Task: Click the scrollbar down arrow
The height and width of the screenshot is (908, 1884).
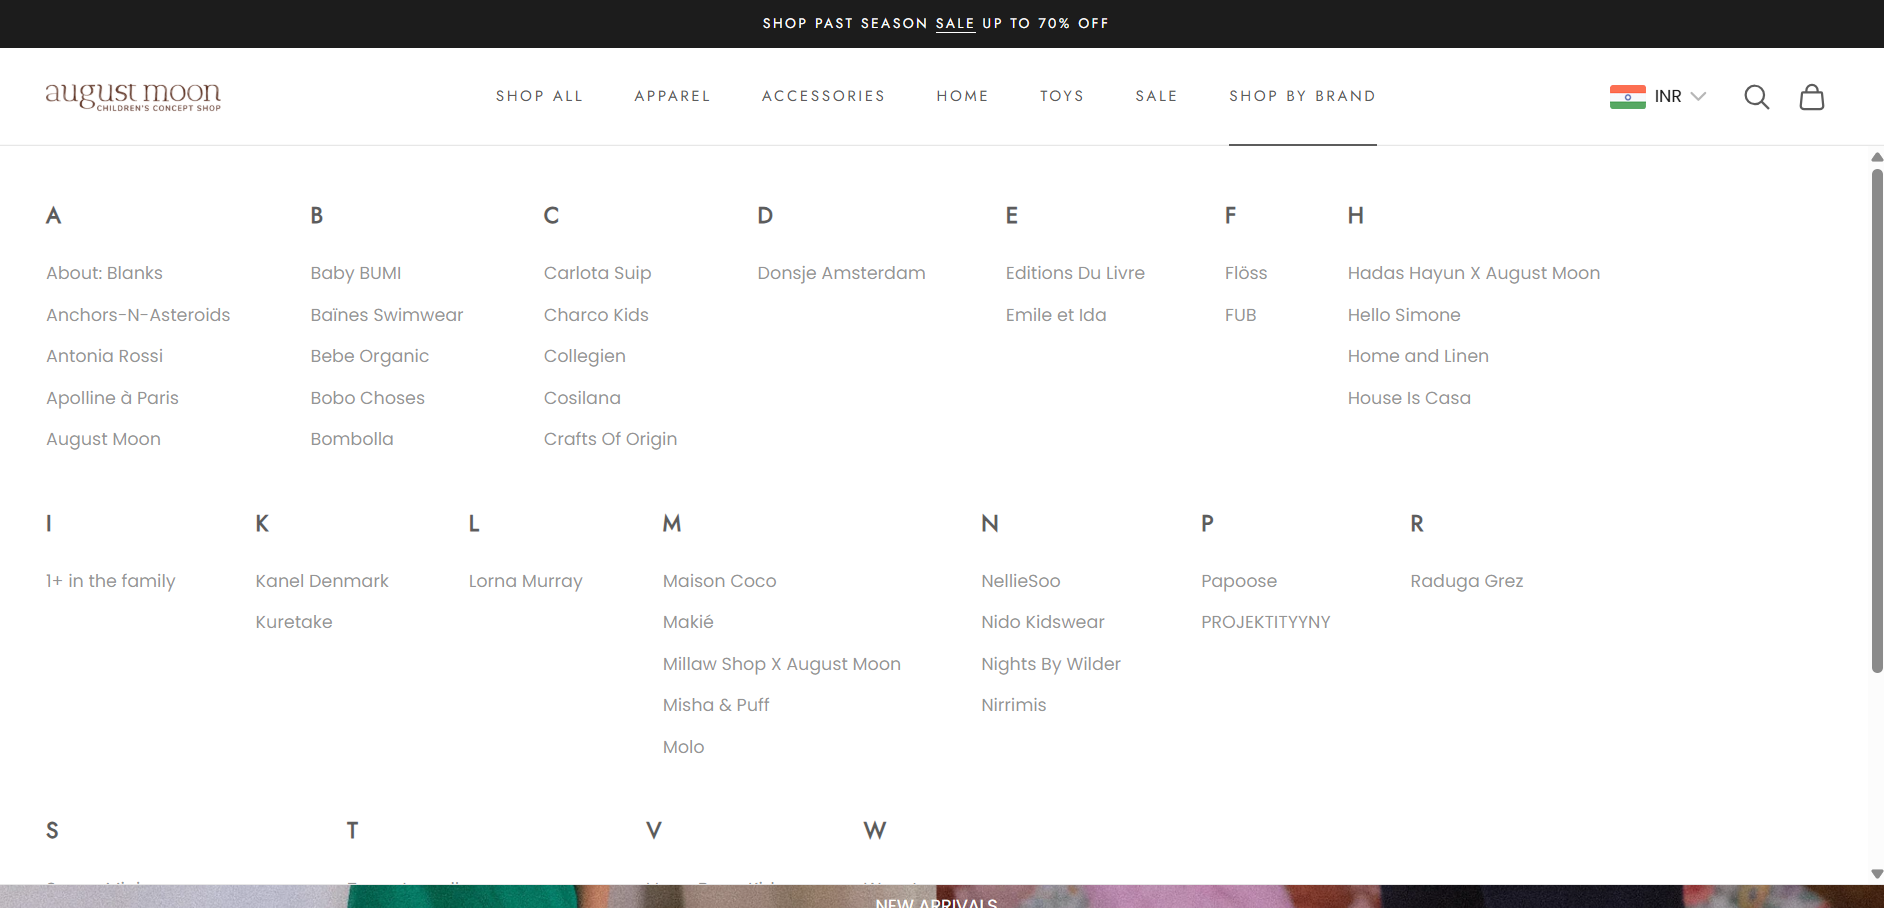Action: pyautogui.click(x=1877, y=874)
